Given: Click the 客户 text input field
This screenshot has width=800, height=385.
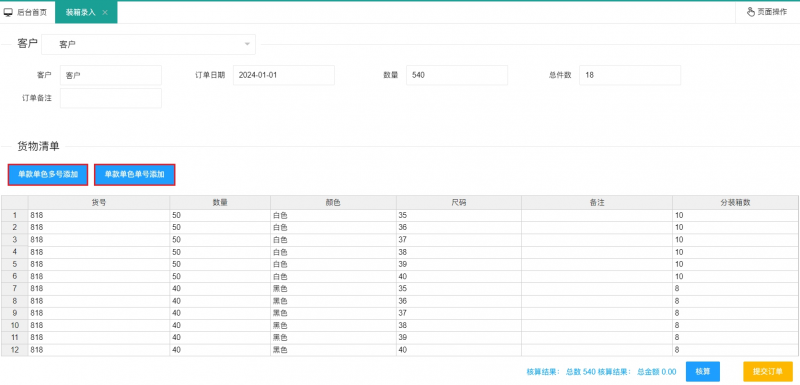Looking at the screenshot, I should click(111, 75).
